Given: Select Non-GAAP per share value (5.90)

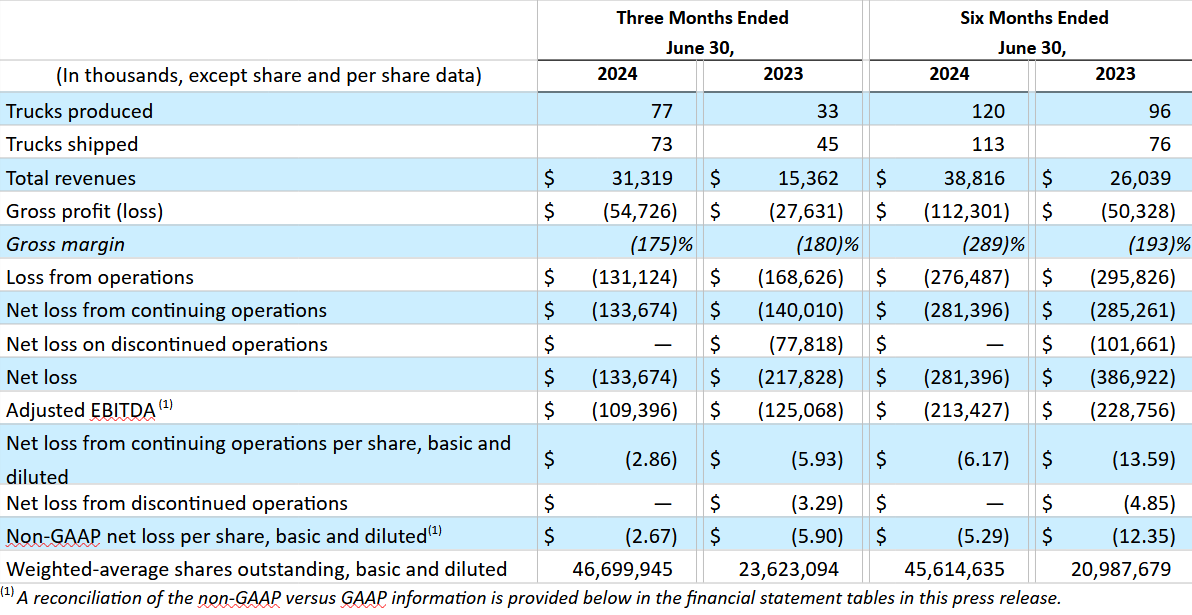Looking at the screenshot, I should 816,536.
